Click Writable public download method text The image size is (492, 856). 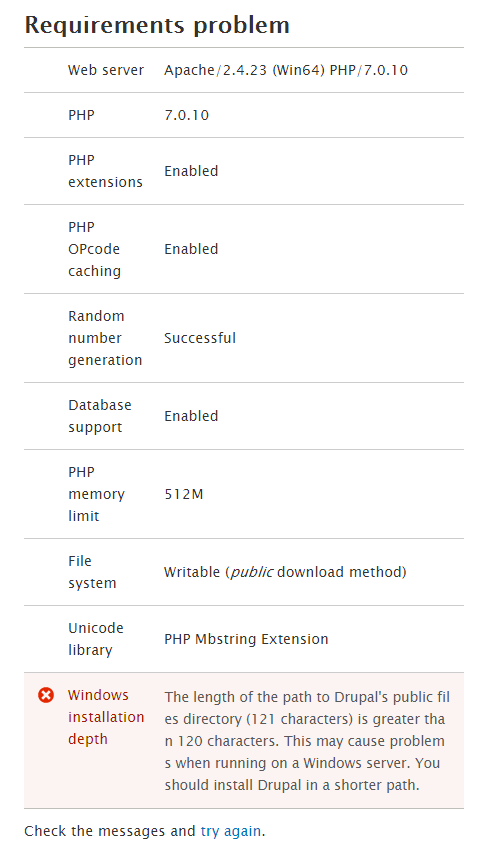[285, 572]
